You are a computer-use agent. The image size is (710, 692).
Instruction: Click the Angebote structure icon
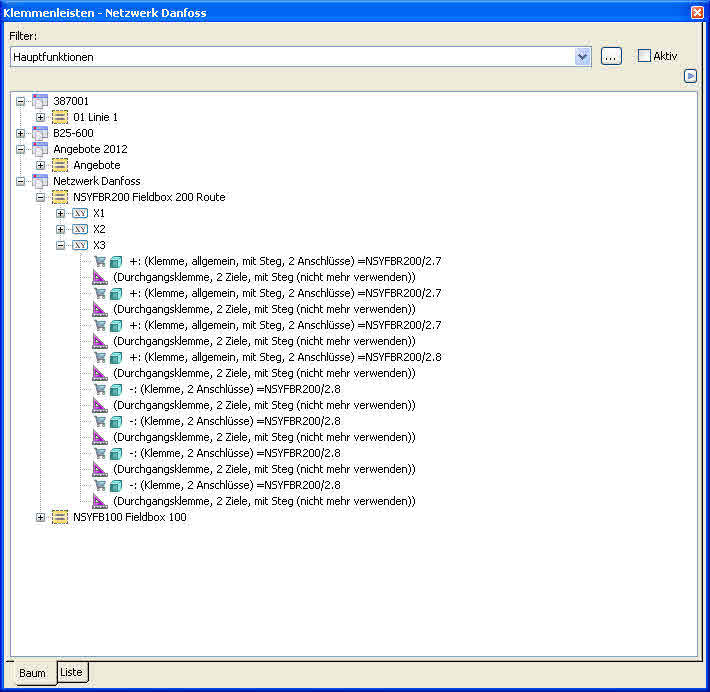(x=60, y=165)
